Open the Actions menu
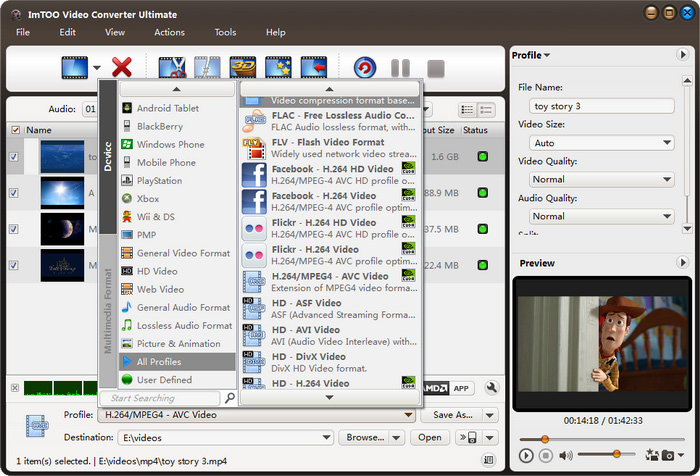Screen dimensions: 700x476 (x=169, y=32)
